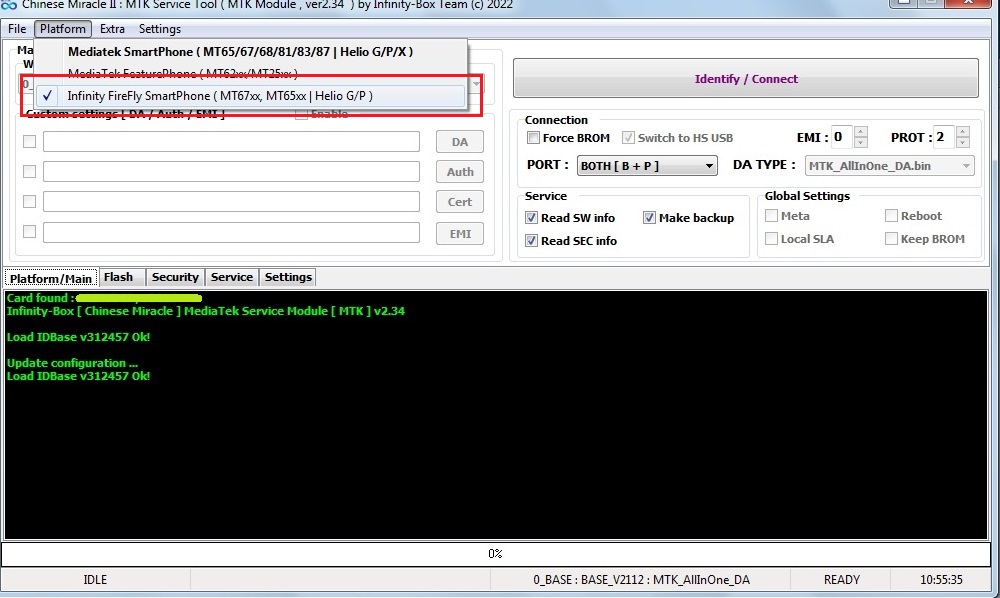
Task: Click the 0_BASE : BASE_V2112 status entry
Action: [x=641, y=580]
